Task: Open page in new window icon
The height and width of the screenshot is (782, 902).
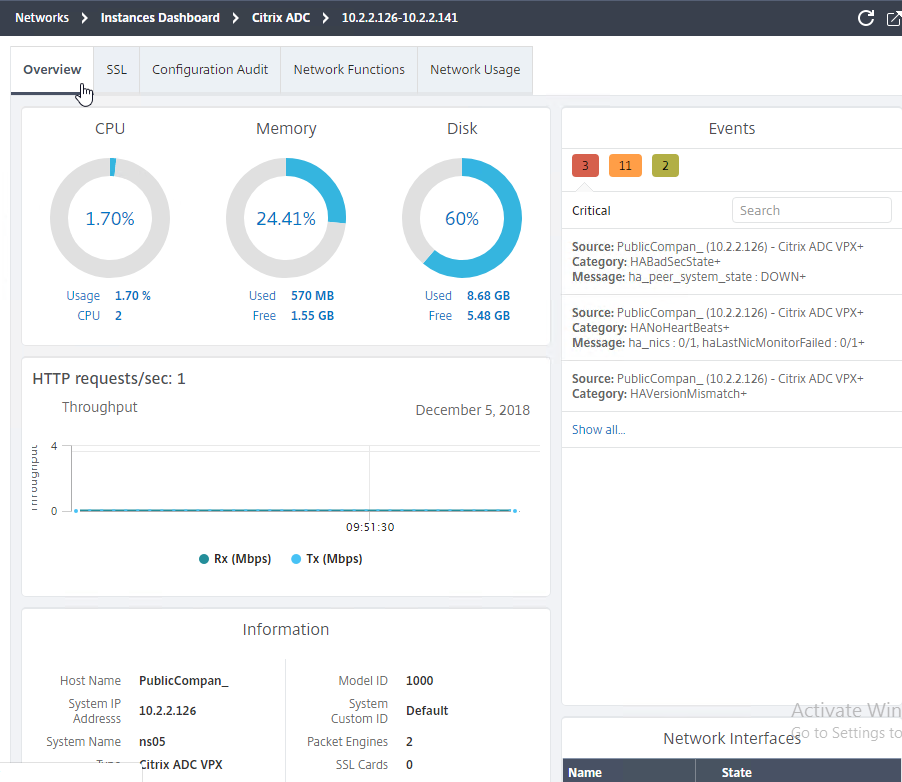Action: (894, 18)
